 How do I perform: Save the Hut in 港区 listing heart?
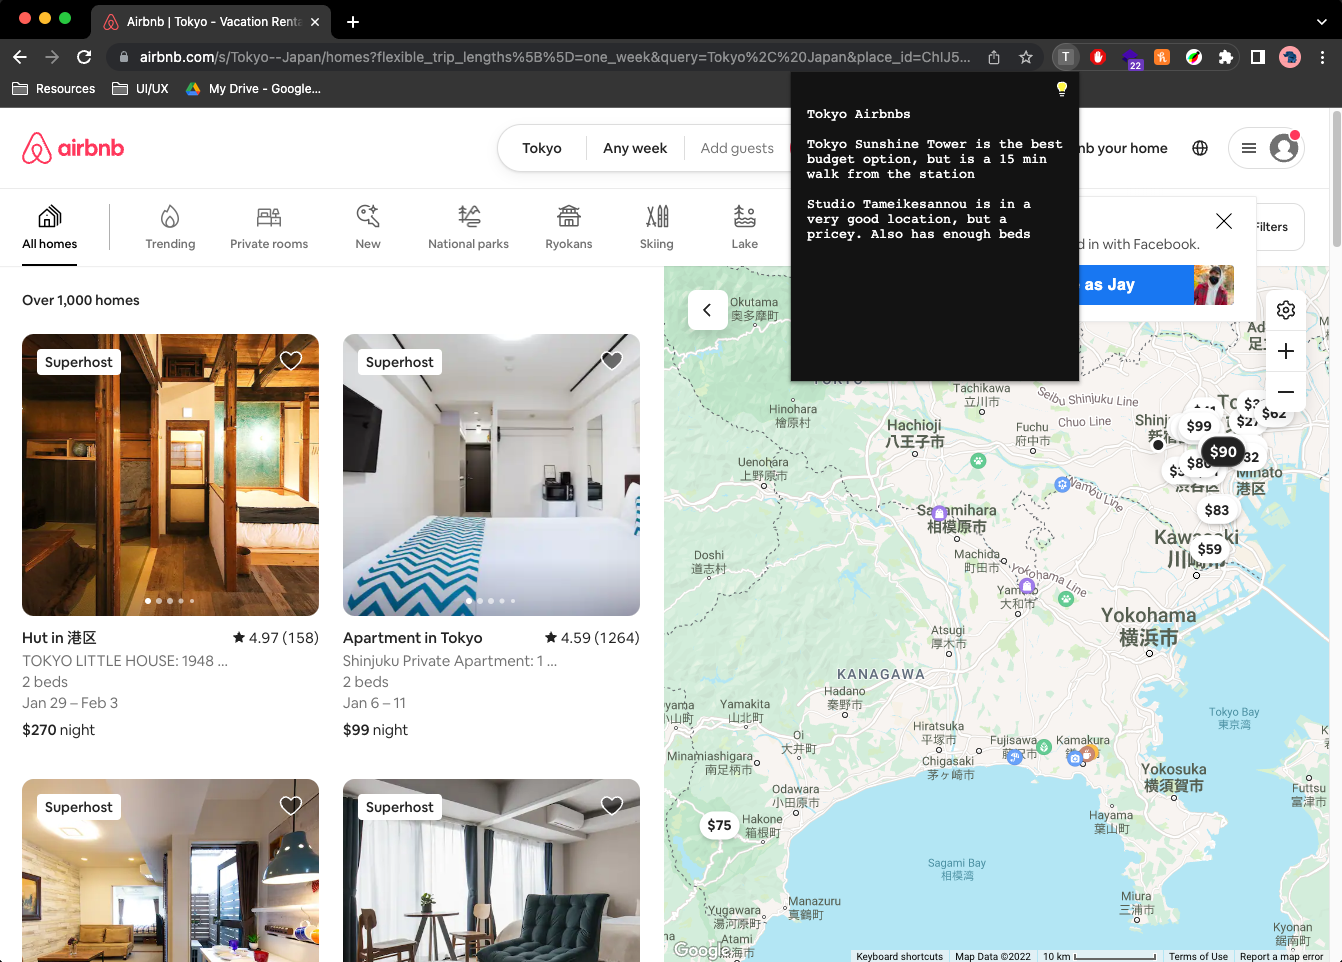click(291, 360)
